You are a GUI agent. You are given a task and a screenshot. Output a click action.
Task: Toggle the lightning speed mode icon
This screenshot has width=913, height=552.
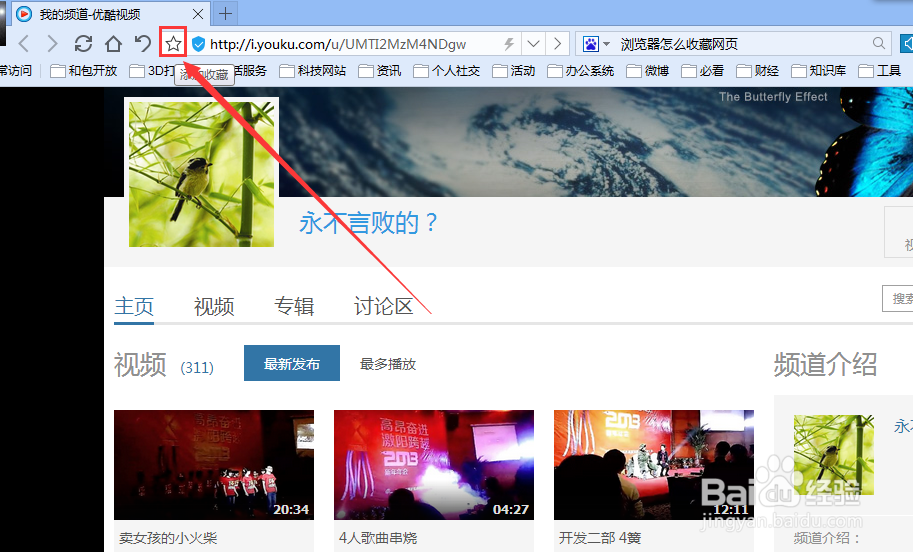pos(509,44)
